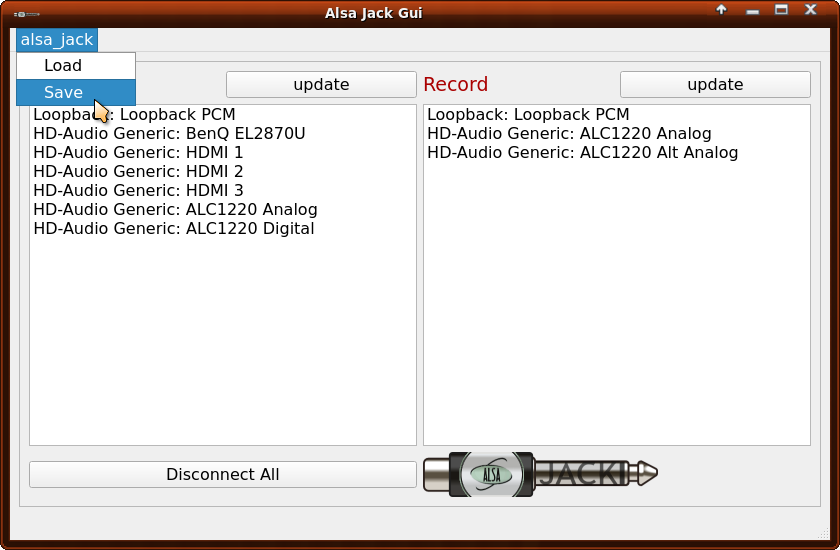Open the window menu icon in title bar
This screenshot has width=840, height=550.
tap(27, 13)
